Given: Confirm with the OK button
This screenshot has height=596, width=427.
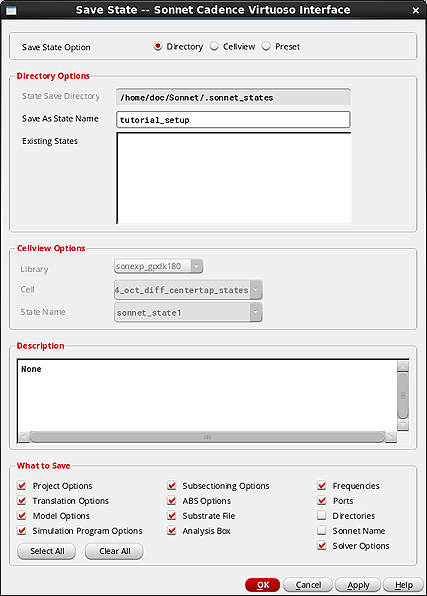Looking at the screenshot, I should coord(262,585).
